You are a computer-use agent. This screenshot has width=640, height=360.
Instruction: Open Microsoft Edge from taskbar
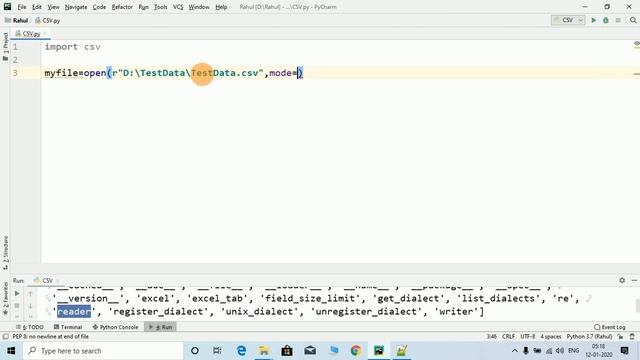[x=241, y=351]
